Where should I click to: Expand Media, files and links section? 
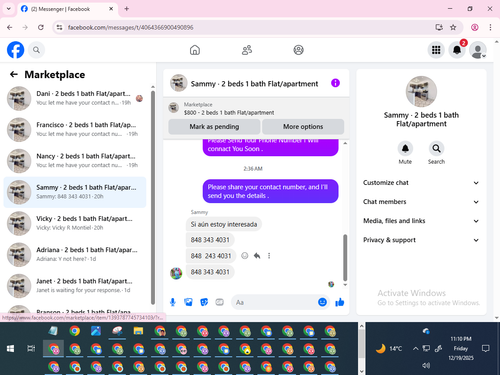coord(421,221)
